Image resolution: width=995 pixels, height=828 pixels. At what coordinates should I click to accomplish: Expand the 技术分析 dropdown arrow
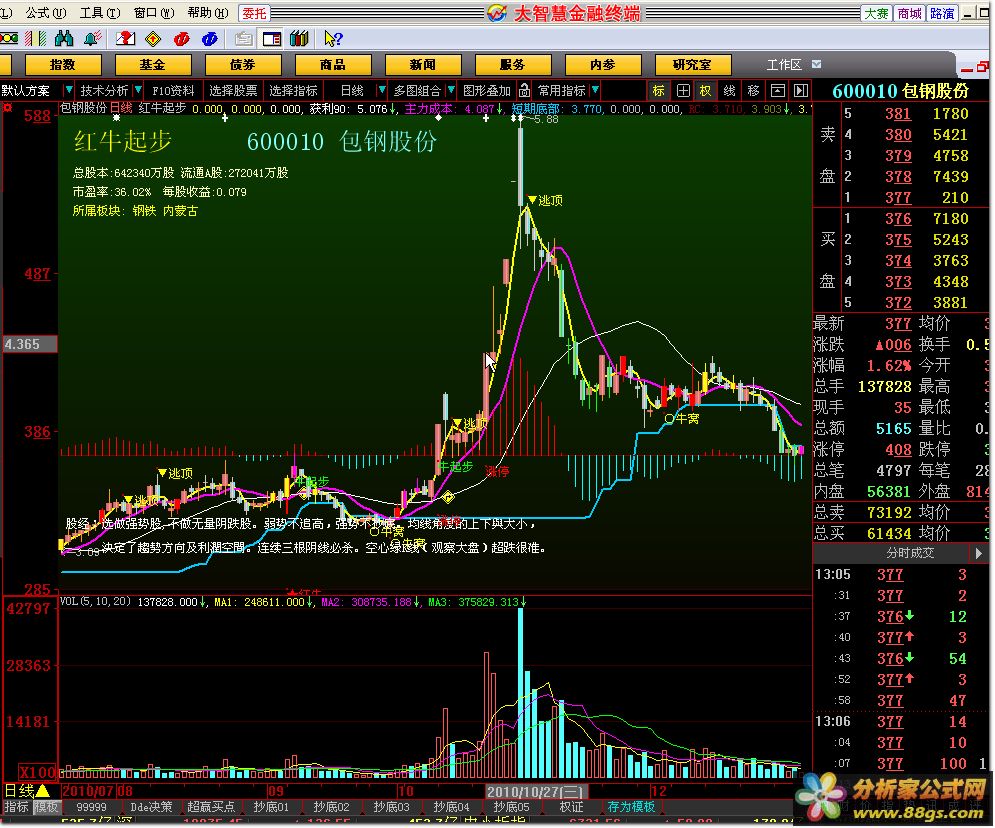point(138,90)
